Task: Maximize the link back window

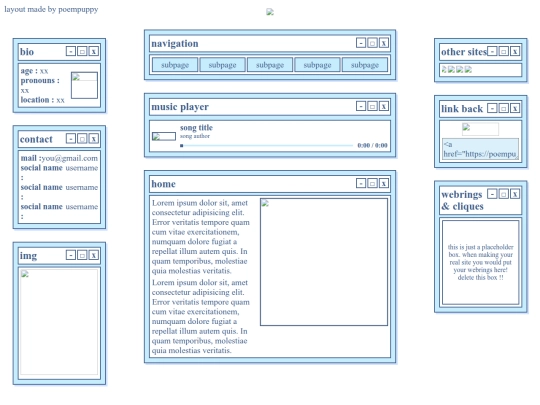Action: 503,108
